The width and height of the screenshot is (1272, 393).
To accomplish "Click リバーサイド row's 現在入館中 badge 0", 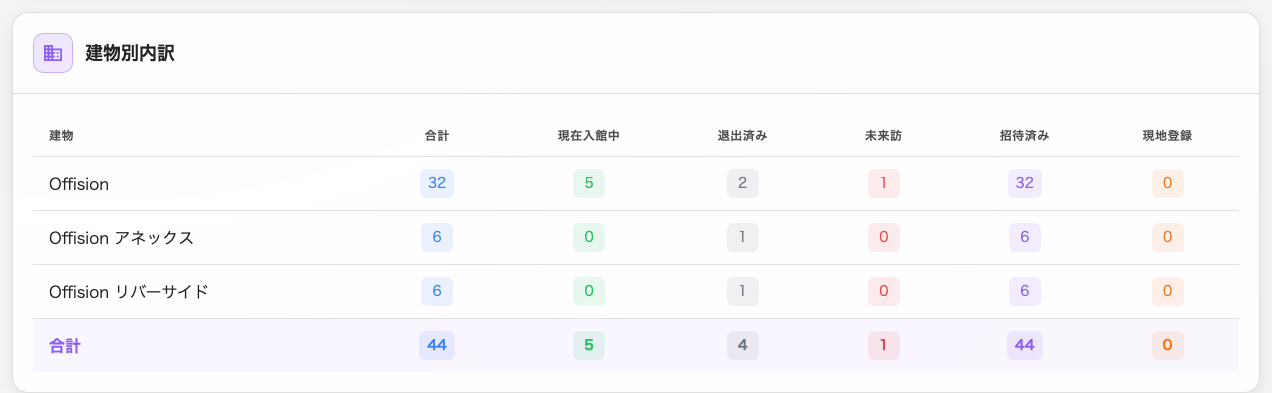I will pos(589,291).
